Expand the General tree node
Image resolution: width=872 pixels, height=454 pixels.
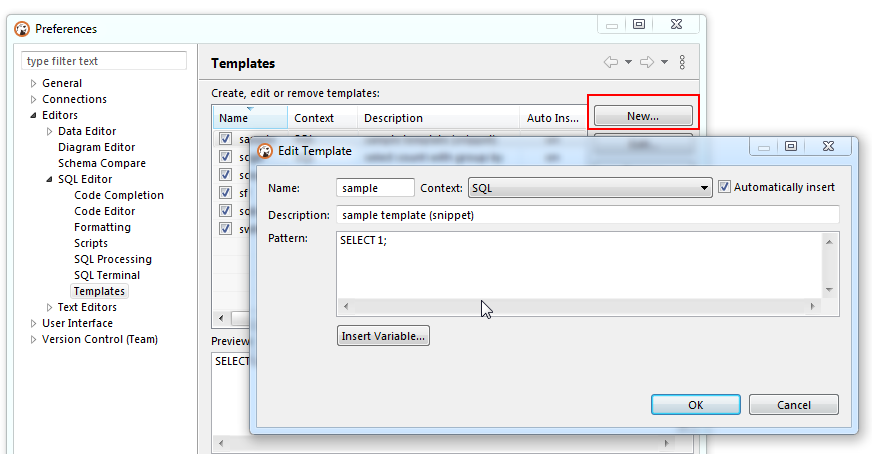tap(33, 83)
